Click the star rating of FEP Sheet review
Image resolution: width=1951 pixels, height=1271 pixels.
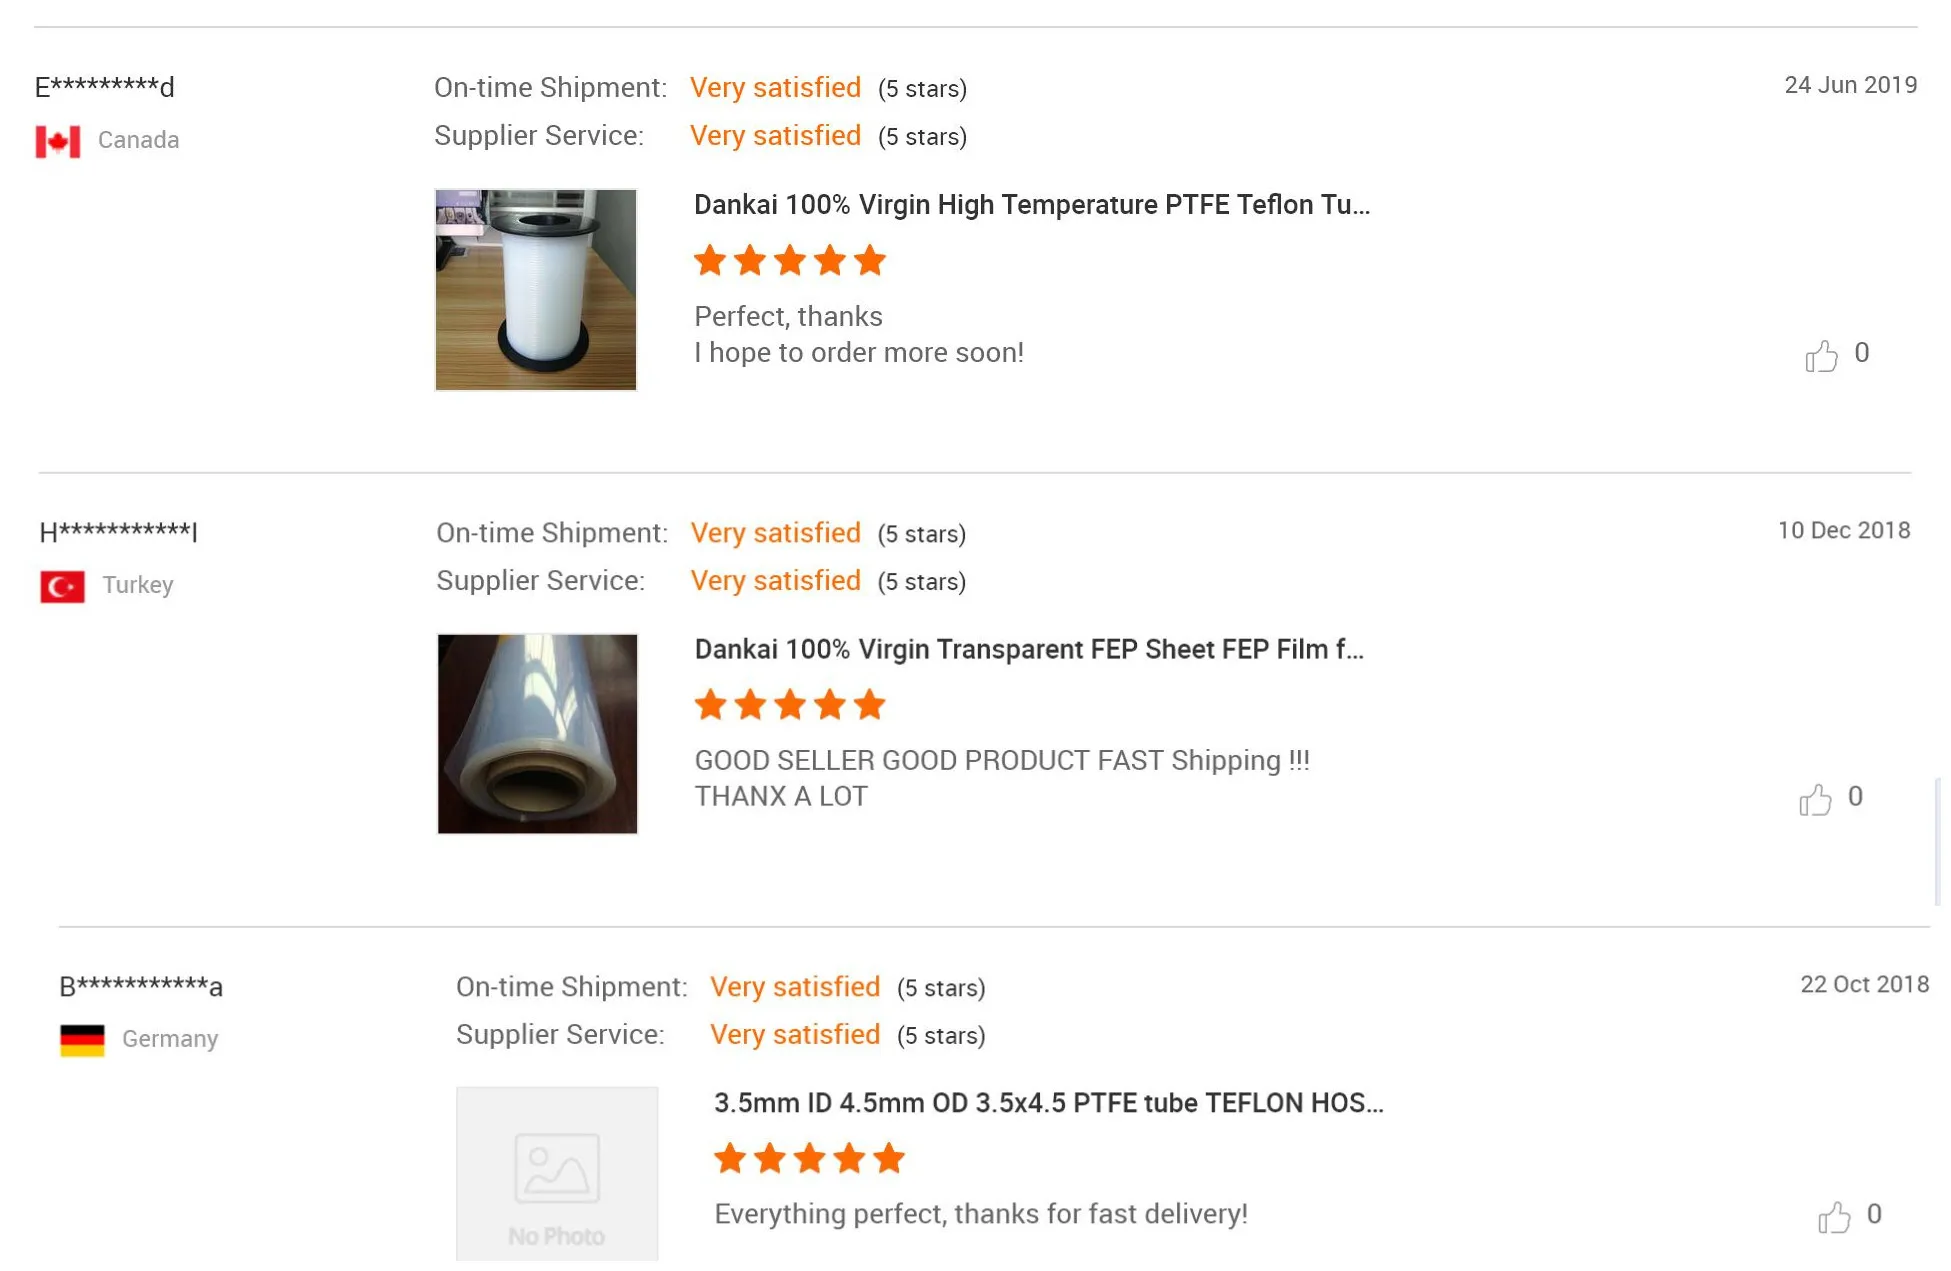(789, 705)
